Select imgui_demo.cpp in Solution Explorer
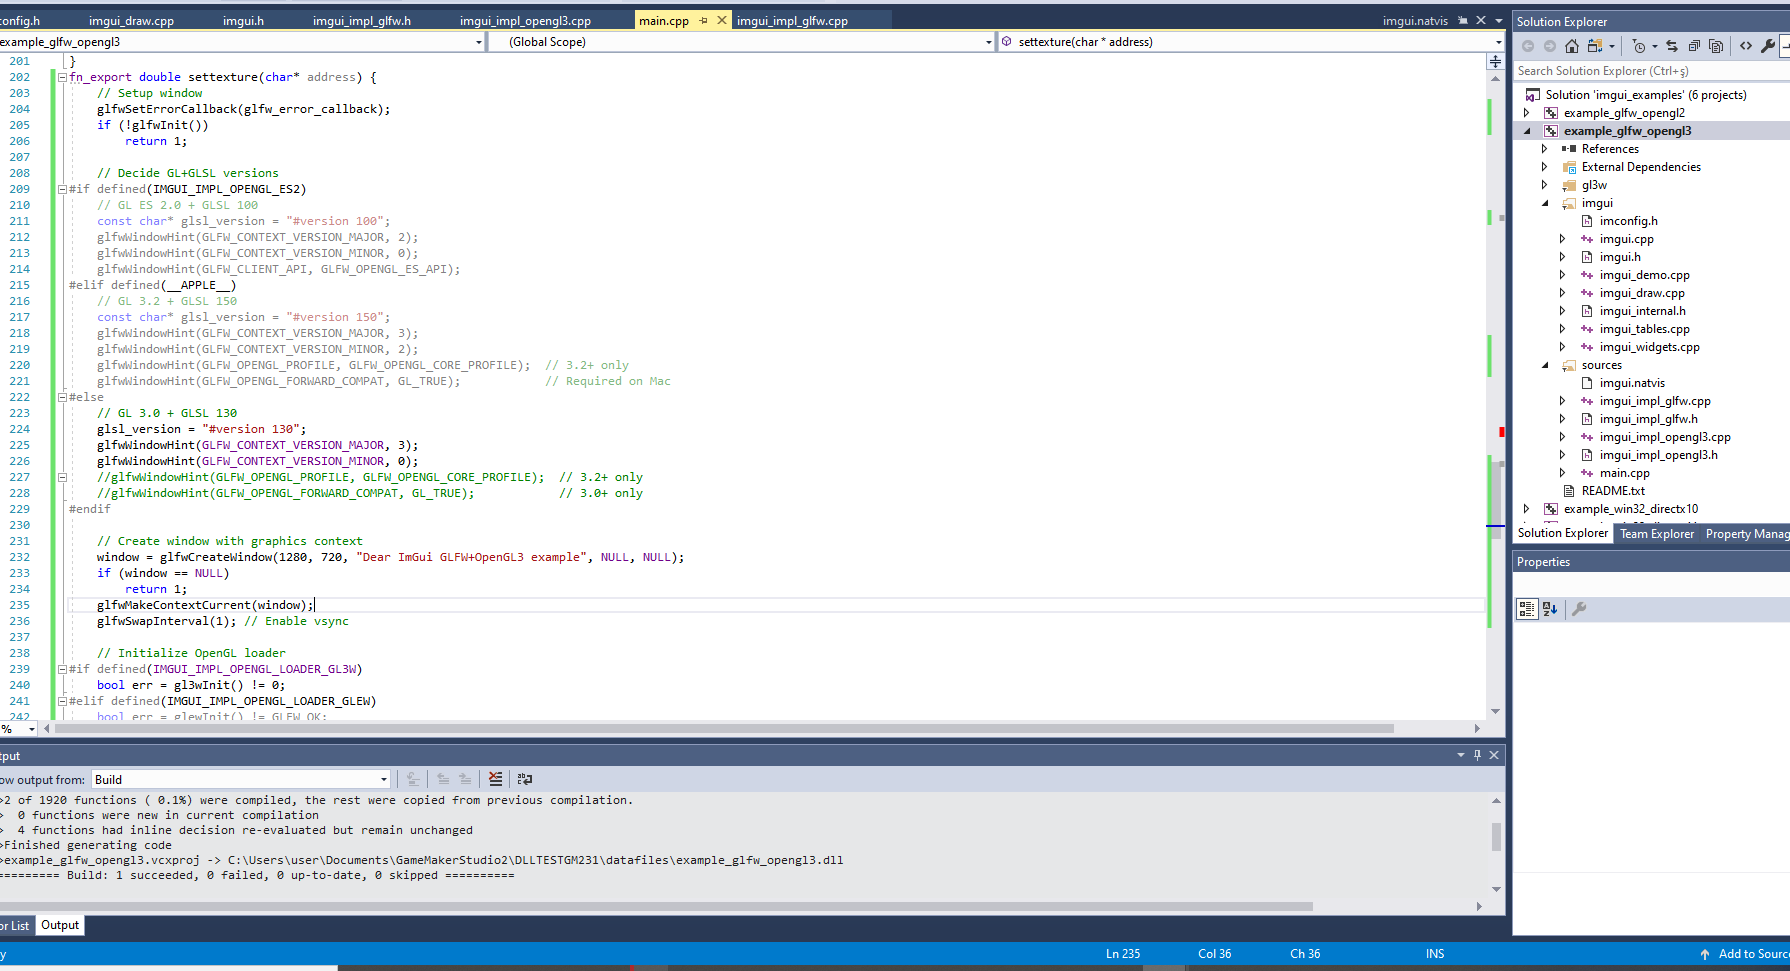 pos(1644,275)
